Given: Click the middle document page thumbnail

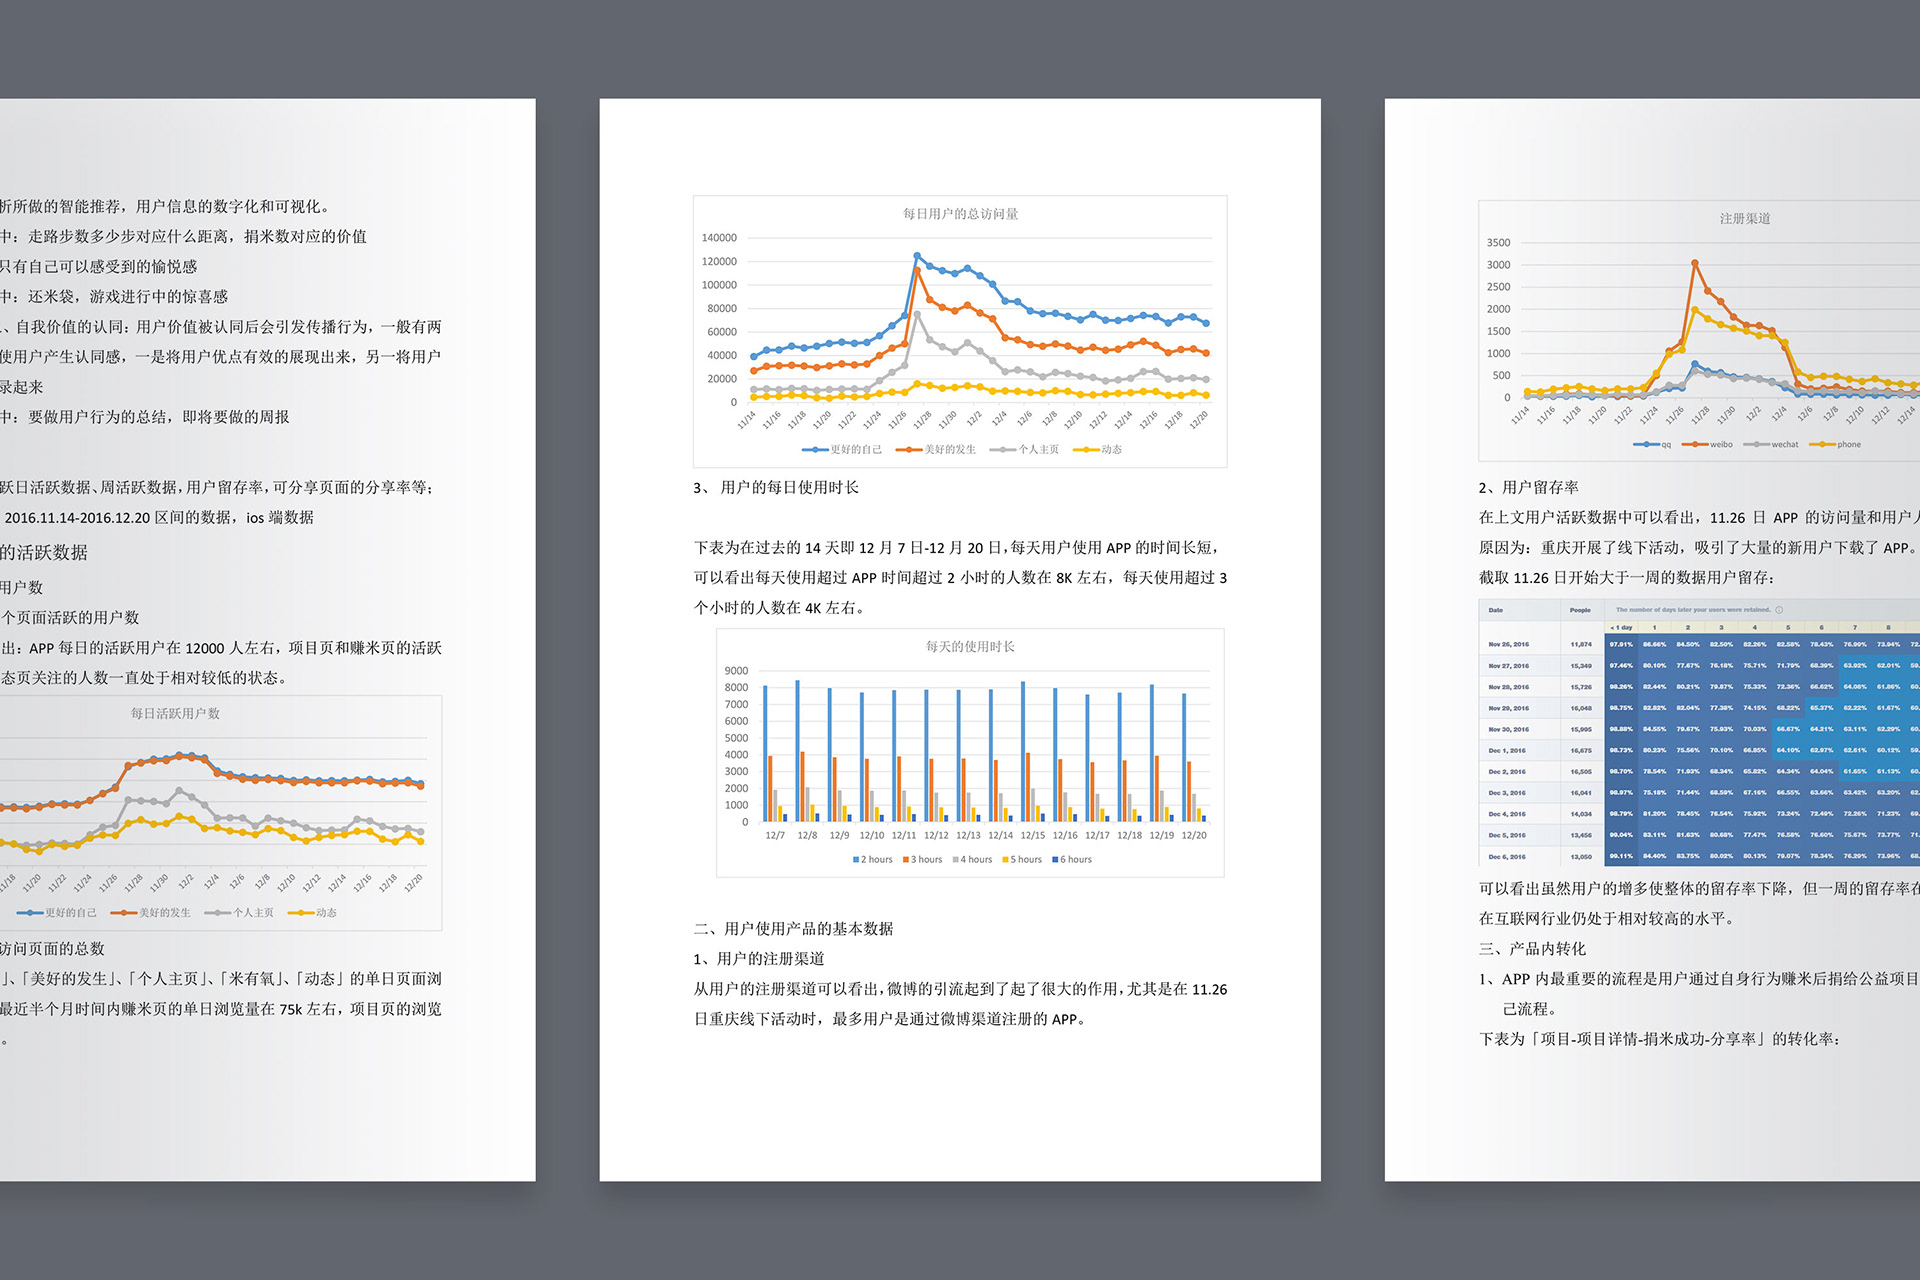Looking at the screenshot, I should [960, 640].
